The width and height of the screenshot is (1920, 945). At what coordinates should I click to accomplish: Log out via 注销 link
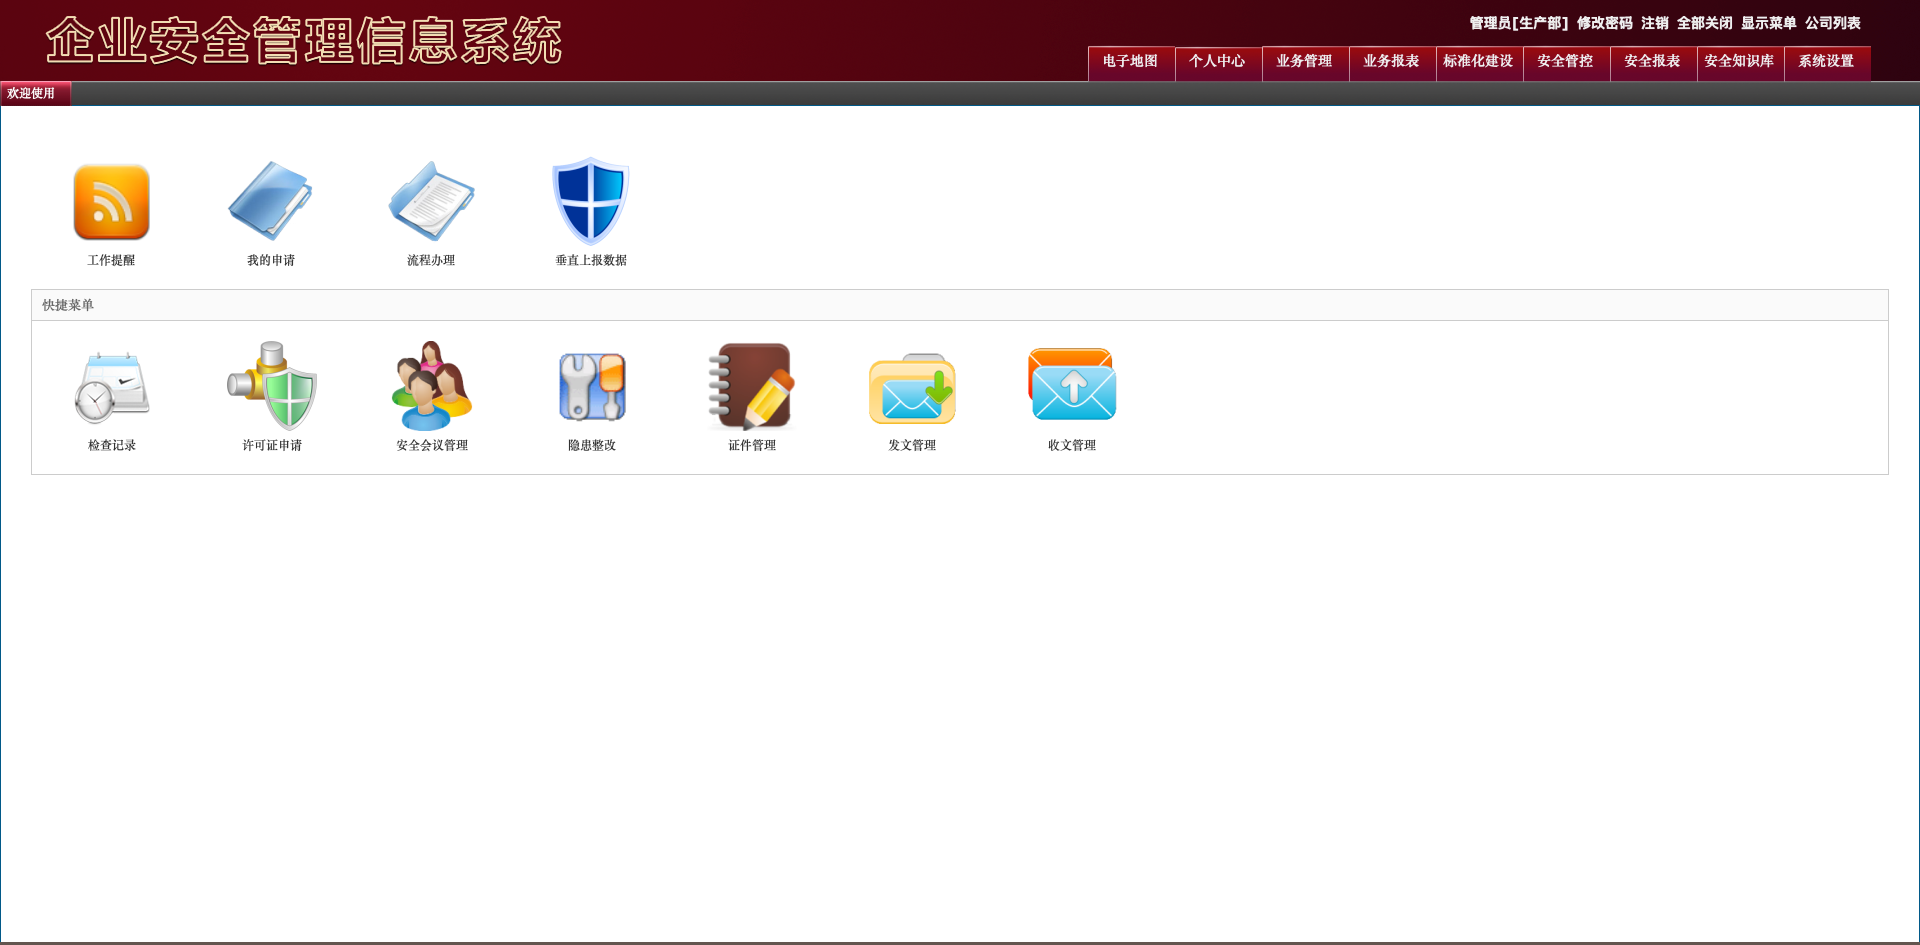[1654, 23]
